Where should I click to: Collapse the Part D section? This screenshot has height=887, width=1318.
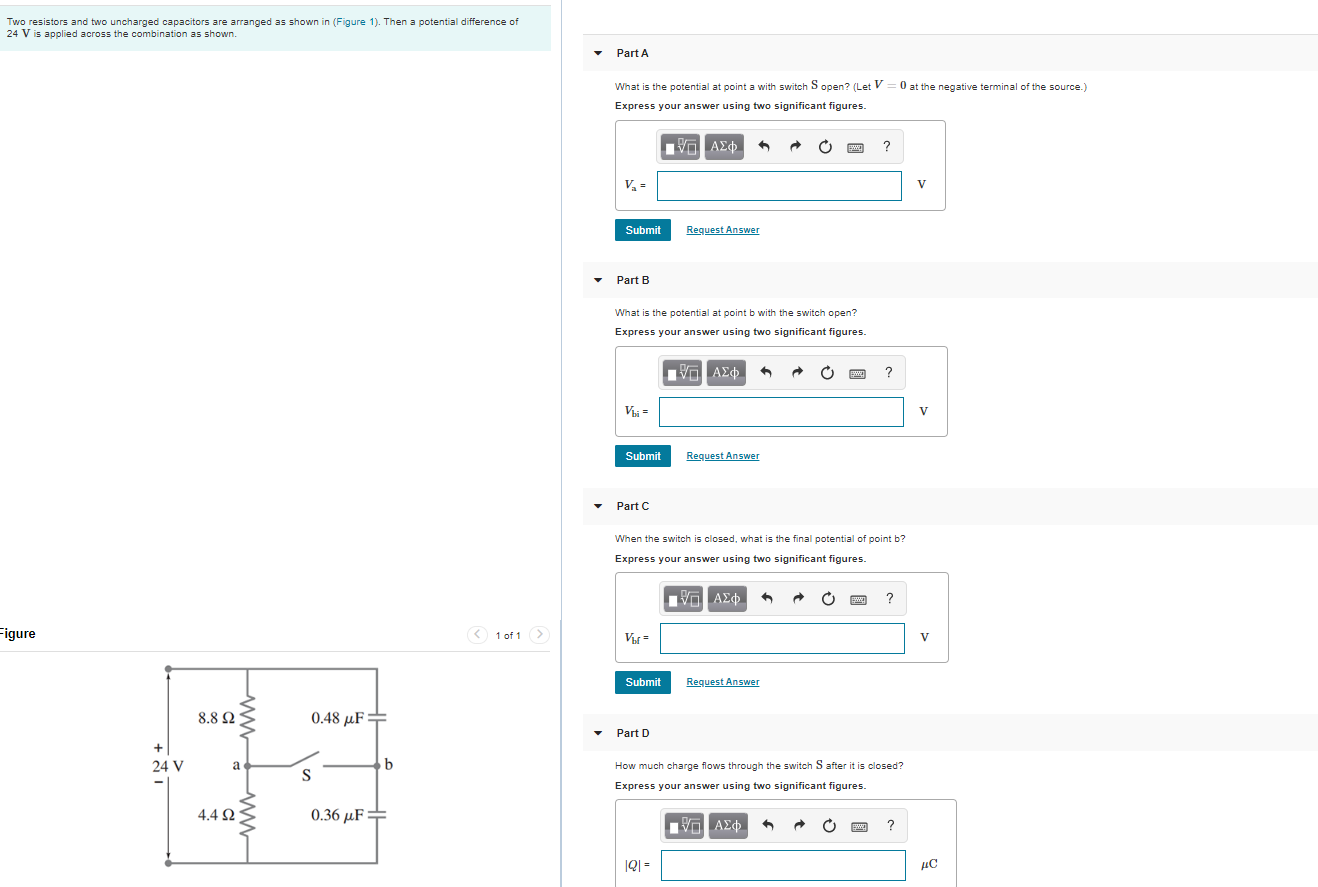tap(597, 733)
